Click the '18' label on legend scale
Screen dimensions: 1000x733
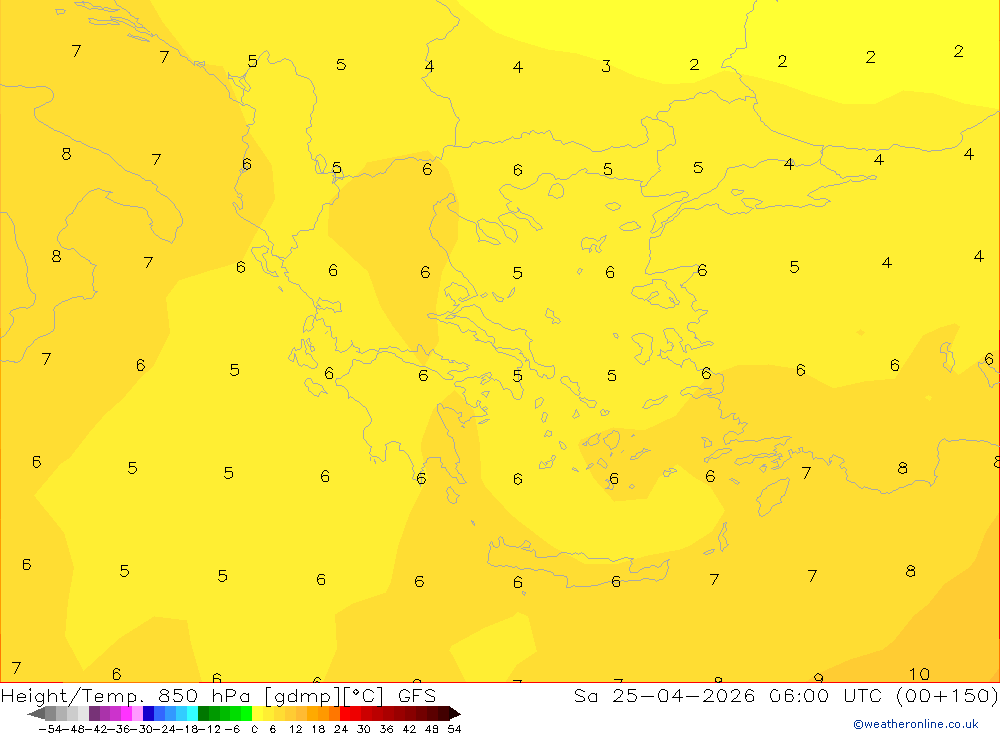point(318,729)
